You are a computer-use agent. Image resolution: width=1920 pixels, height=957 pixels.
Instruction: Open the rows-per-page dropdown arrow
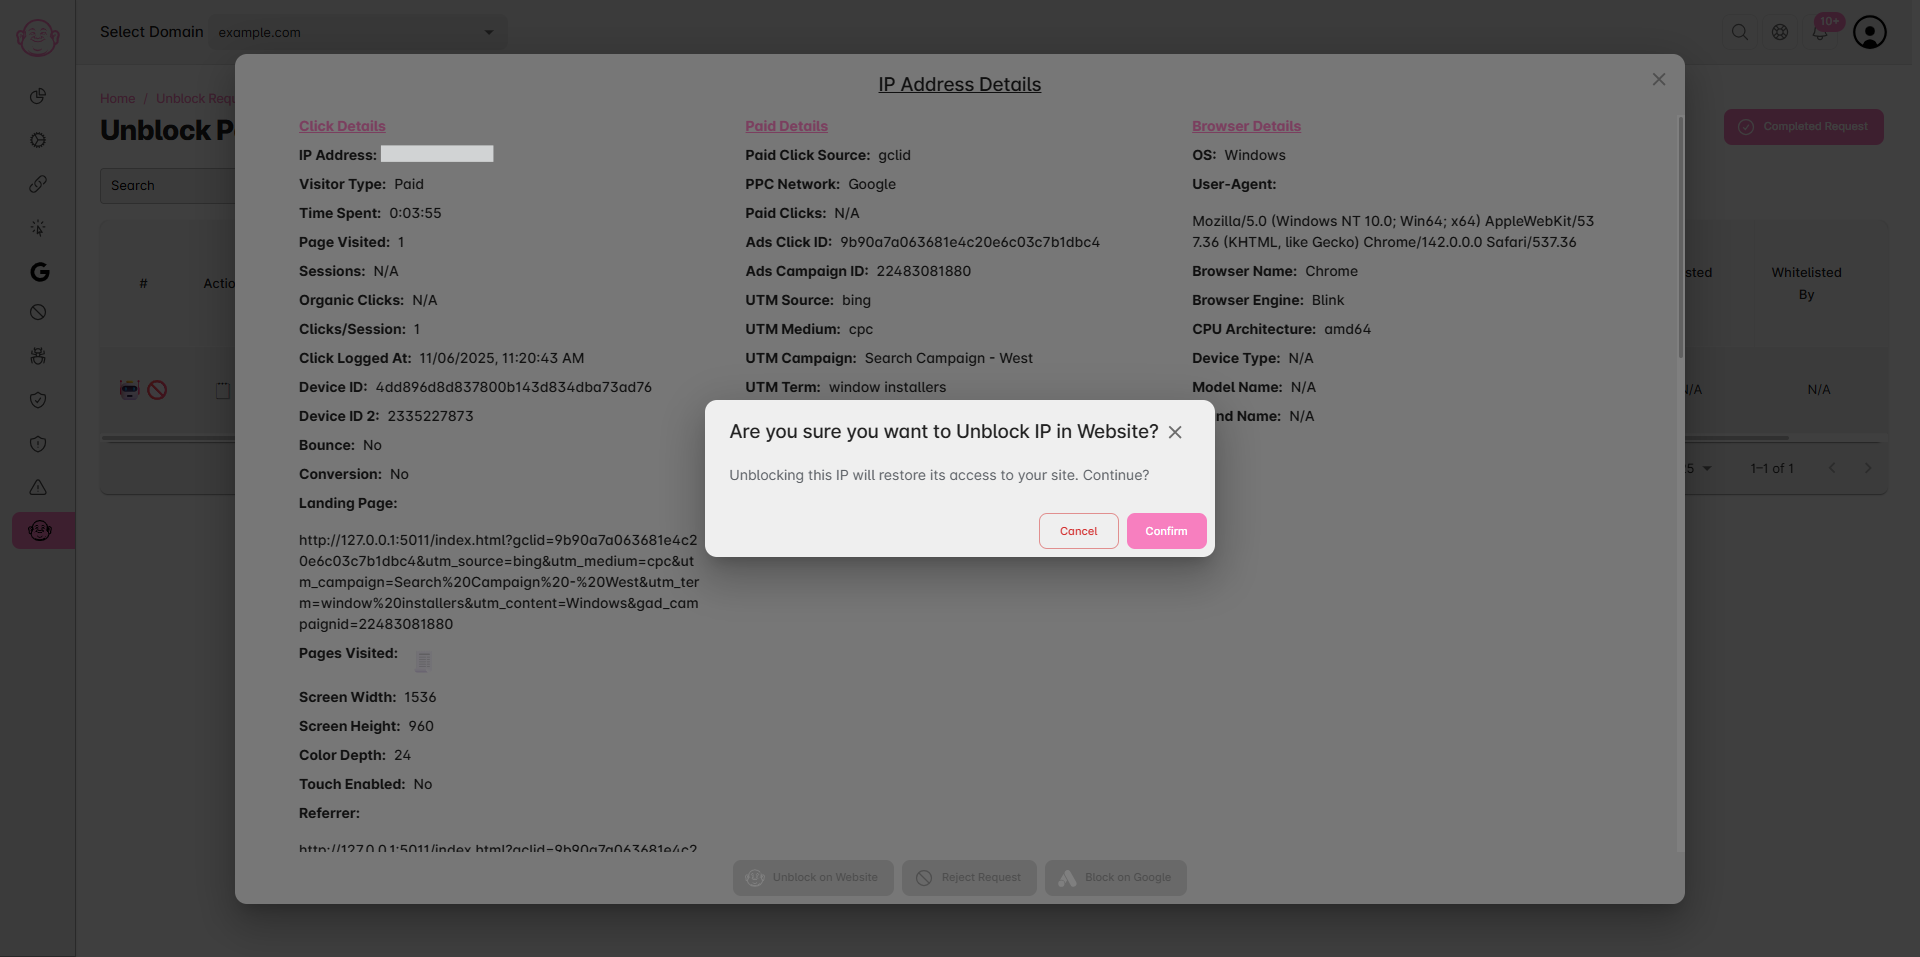pyautogui.click(x=1707, y=468)
